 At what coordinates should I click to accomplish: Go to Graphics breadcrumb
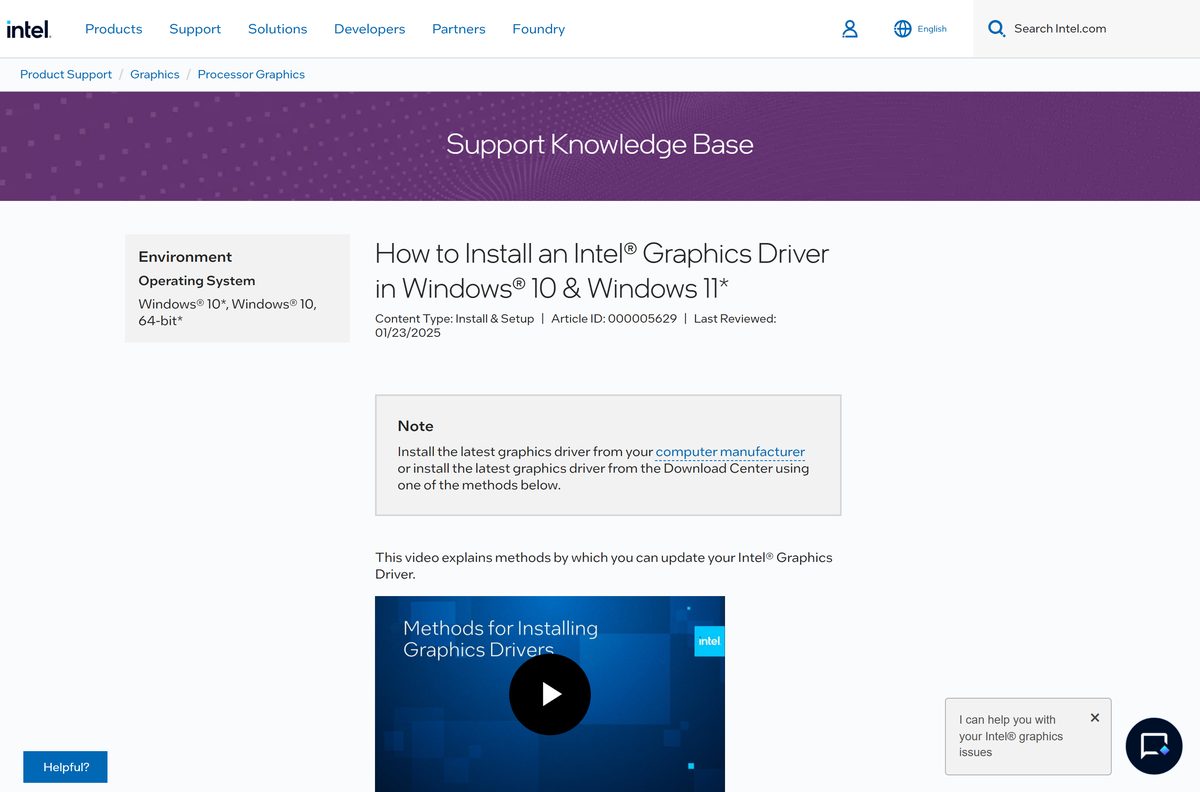(x=155, y=75)
